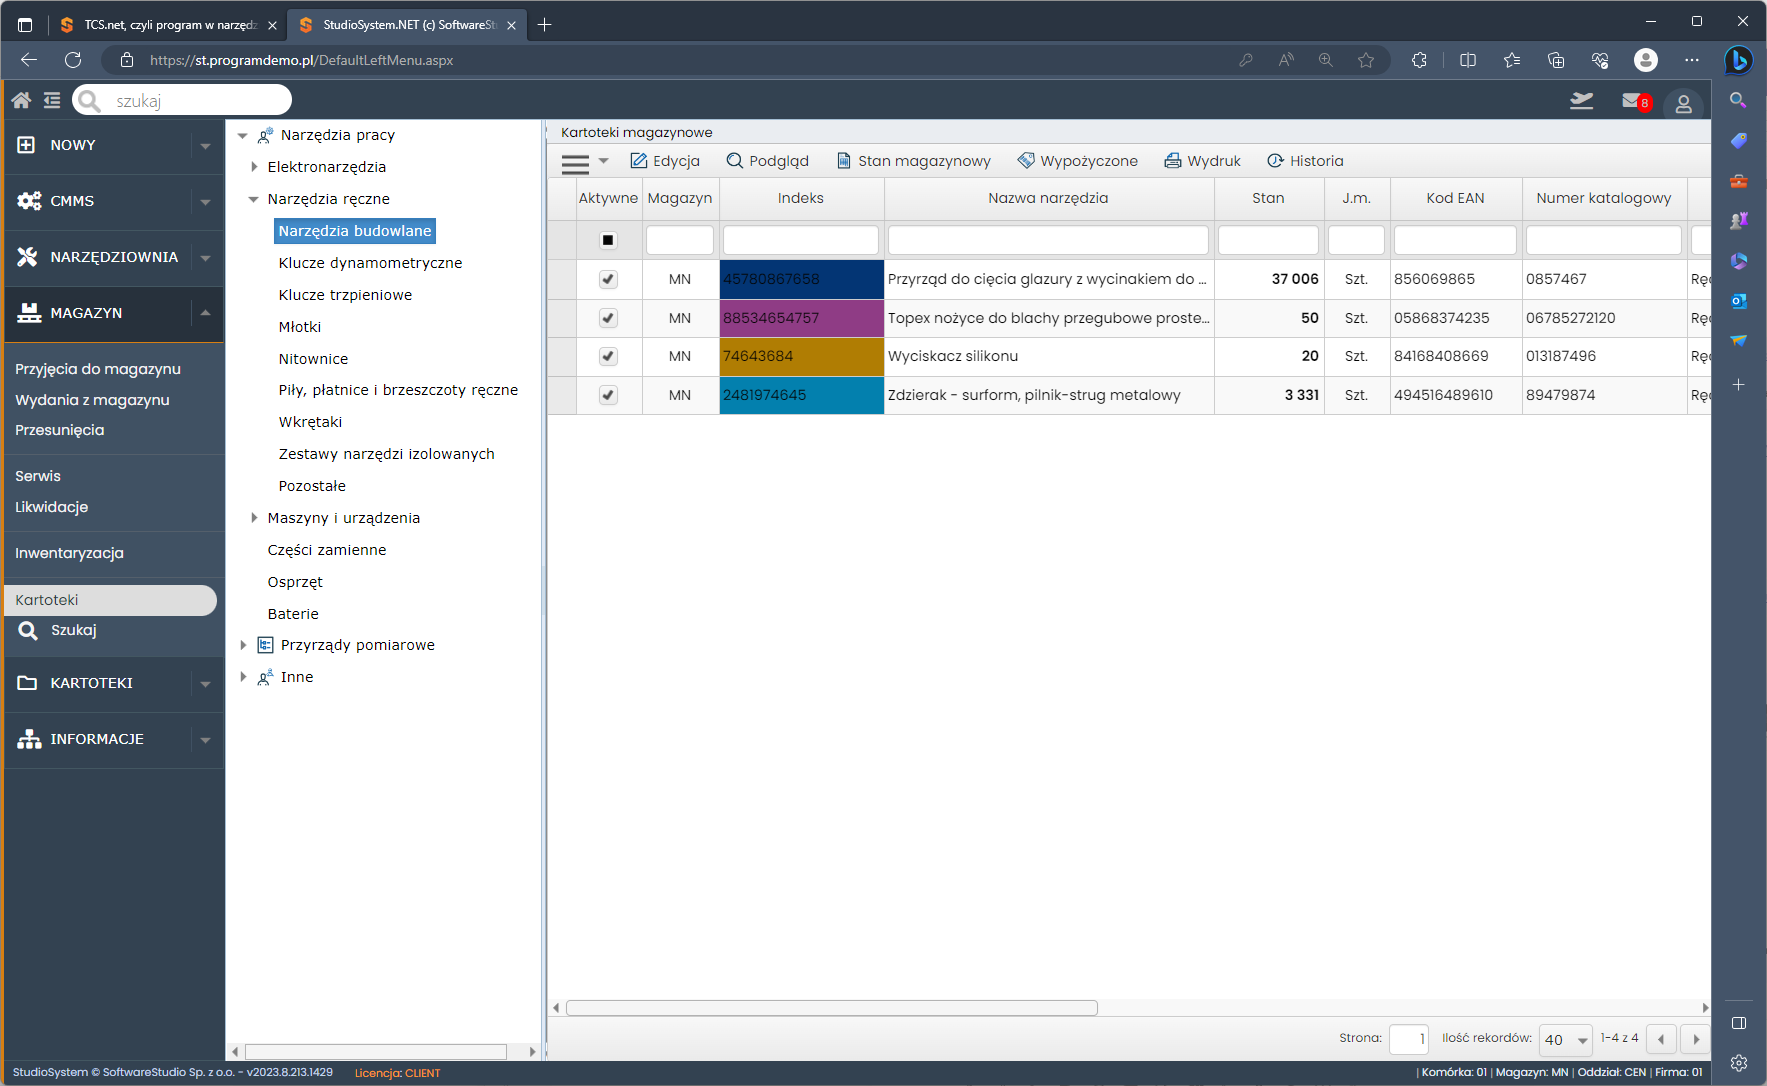Open the Ilość rekordów dropdown
Screen dimensions: 1767x1086
(x=1565, y=1040)
